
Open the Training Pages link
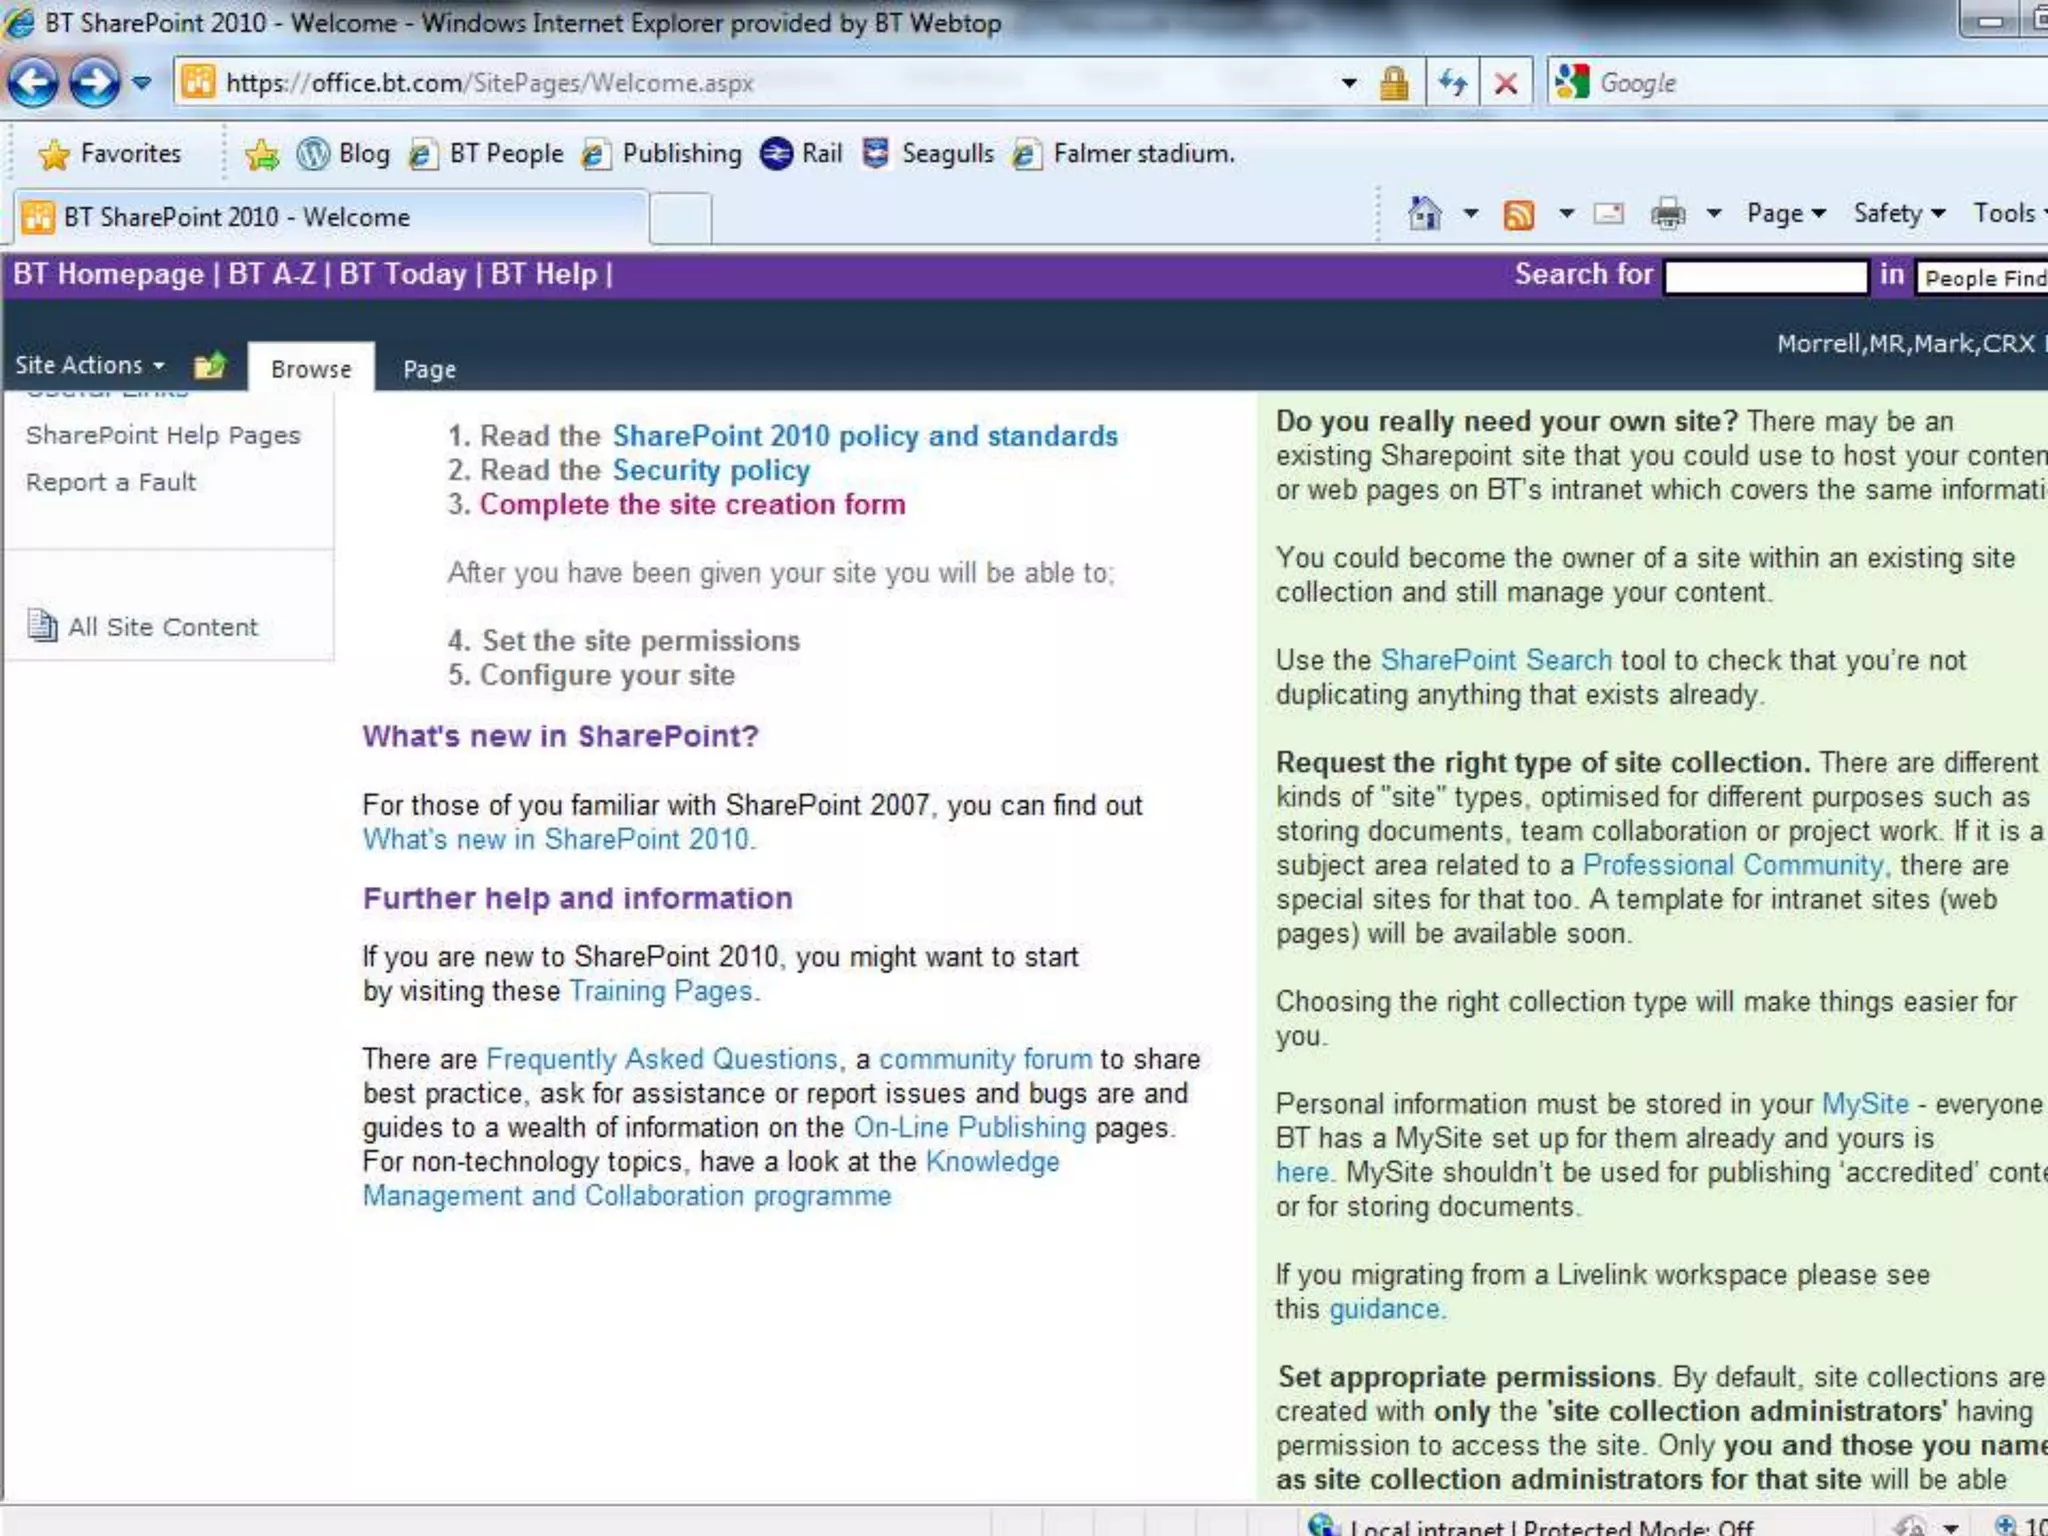pos(661,991)
